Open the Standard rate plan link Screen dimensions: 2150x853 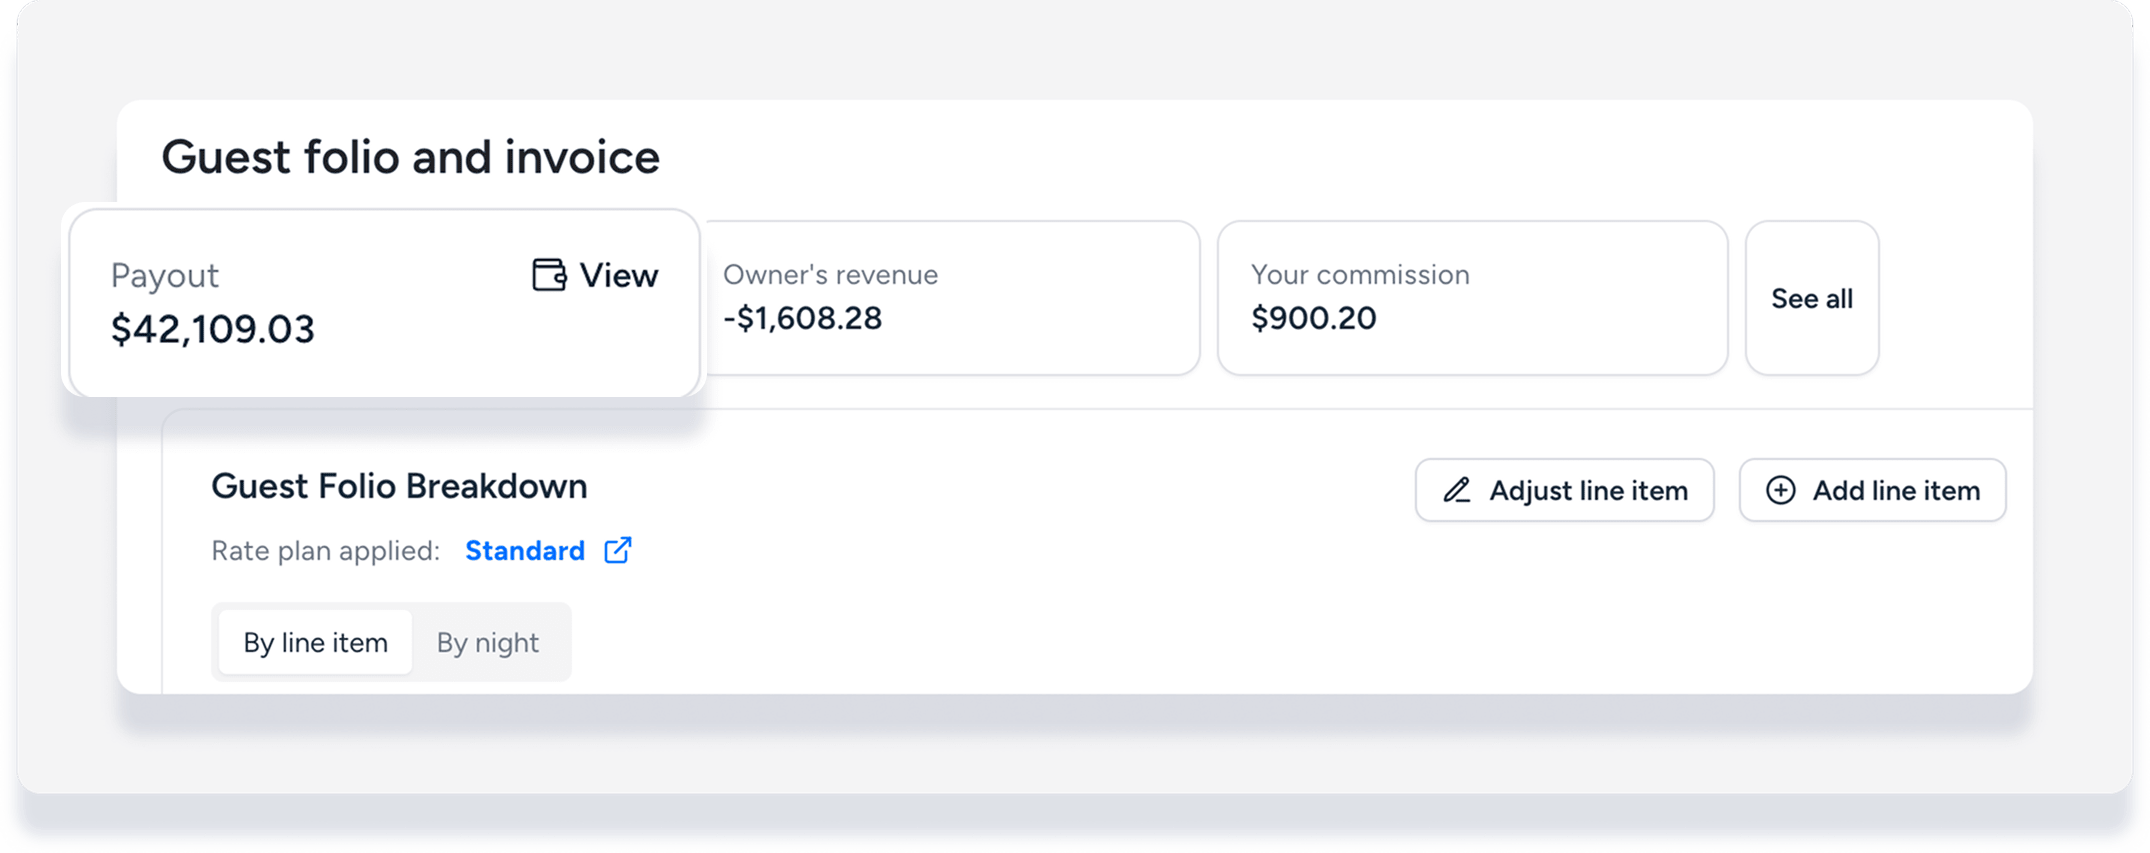pos(525,551)
